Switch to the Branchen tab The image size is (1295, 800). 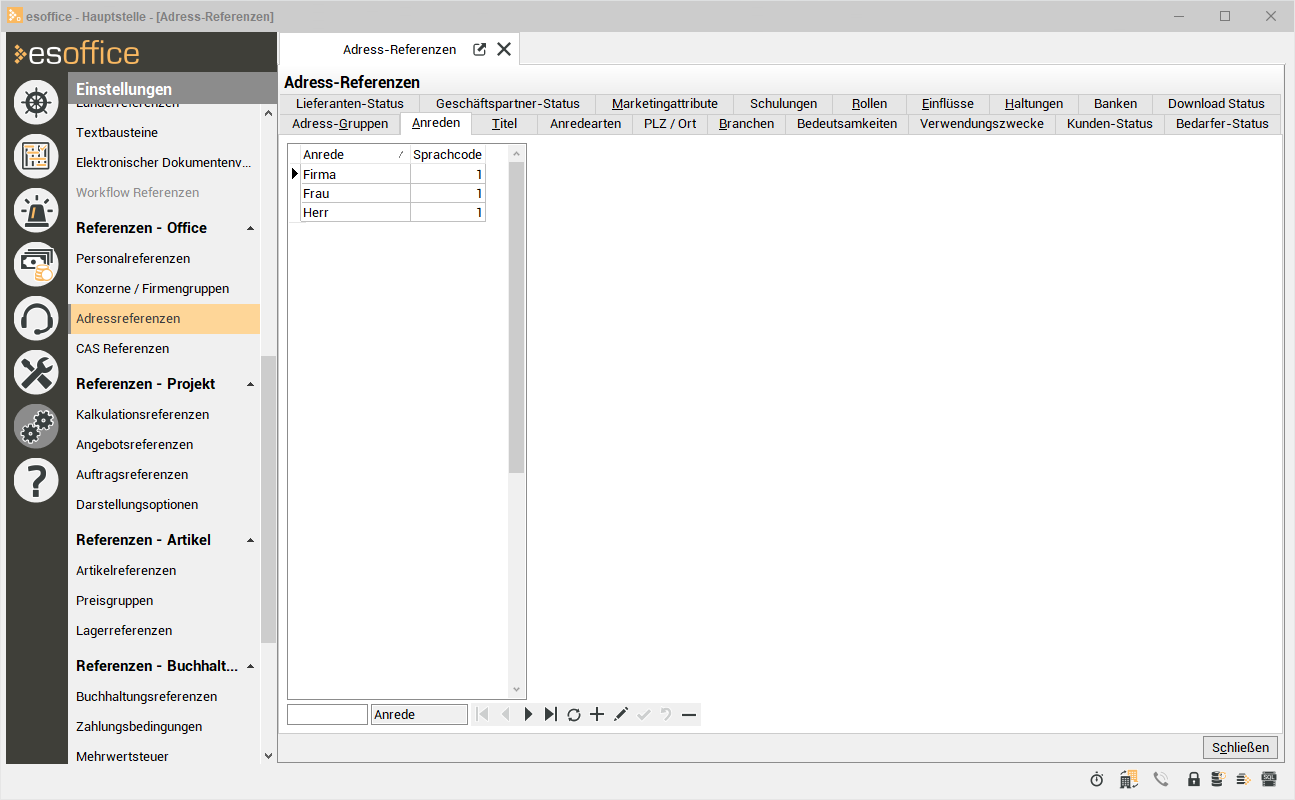tap(746, 124)
